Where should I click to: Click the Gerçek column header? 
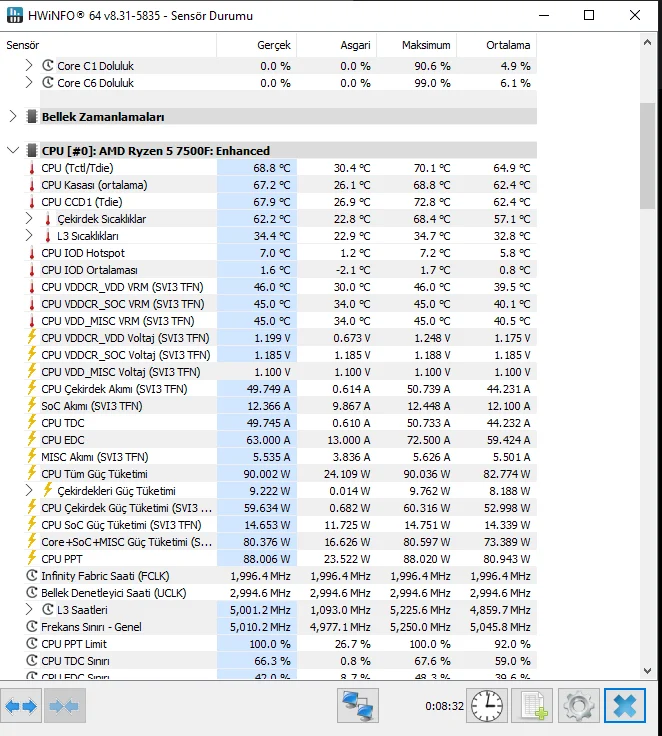256,45
